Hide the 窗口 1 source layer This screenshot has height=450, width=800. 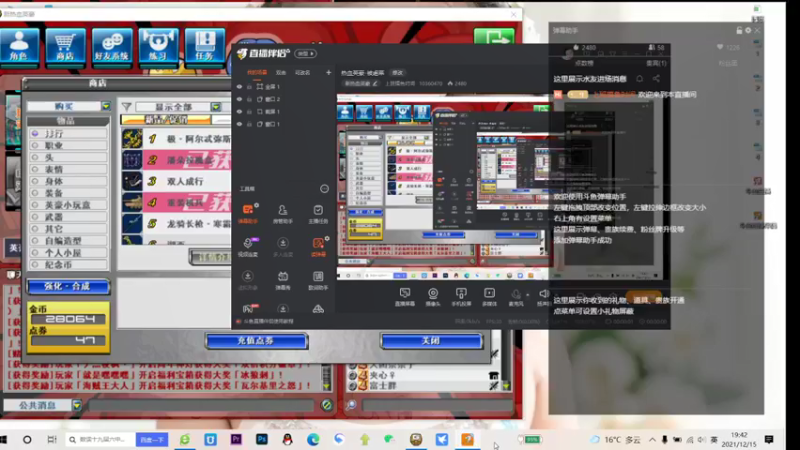pyautogui.click(x=239, y=124)
